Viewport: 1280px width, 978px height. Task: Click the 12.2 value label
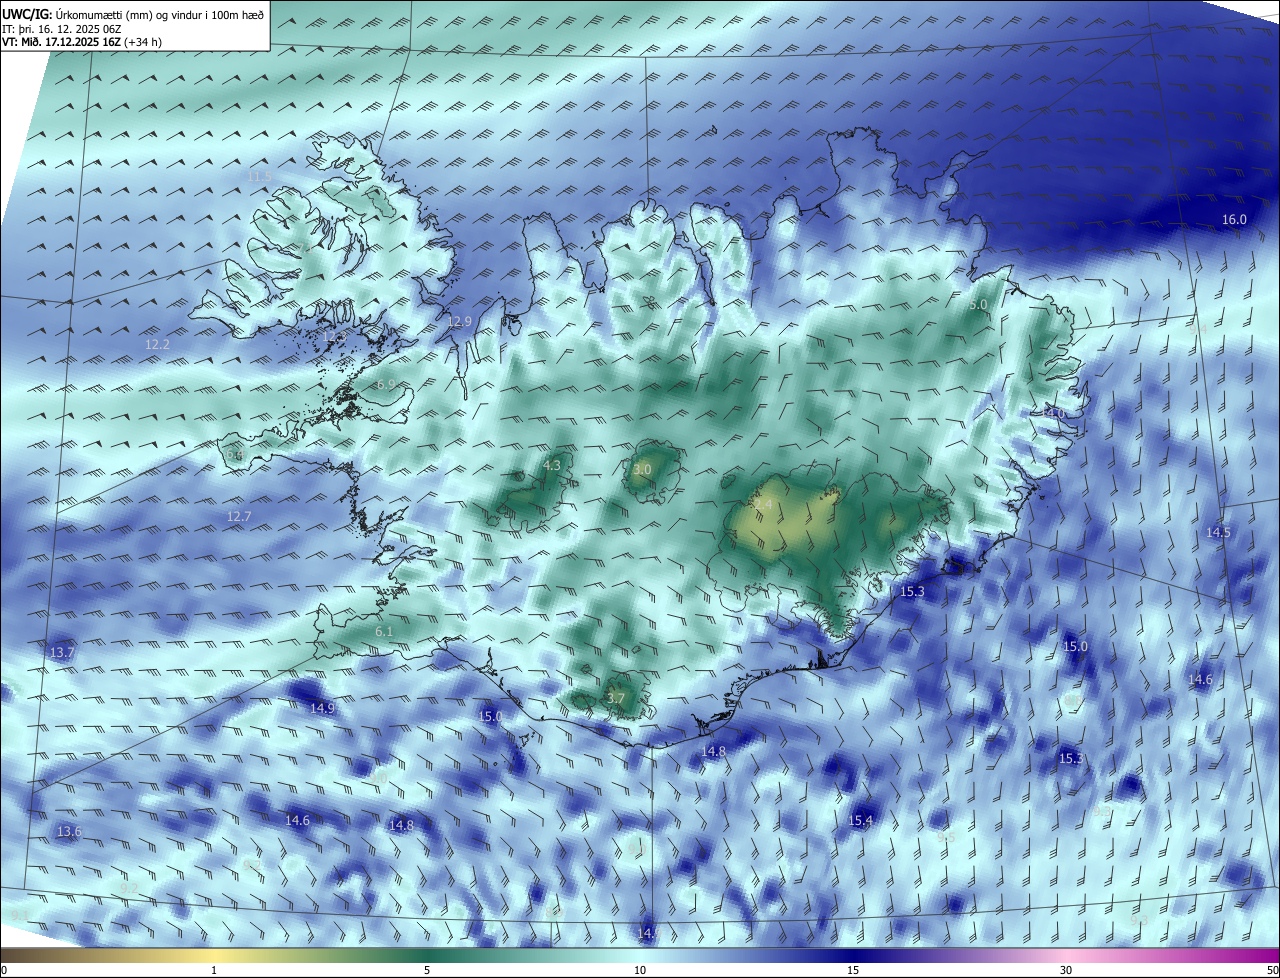pyautogui.click(x=158, y=344)
